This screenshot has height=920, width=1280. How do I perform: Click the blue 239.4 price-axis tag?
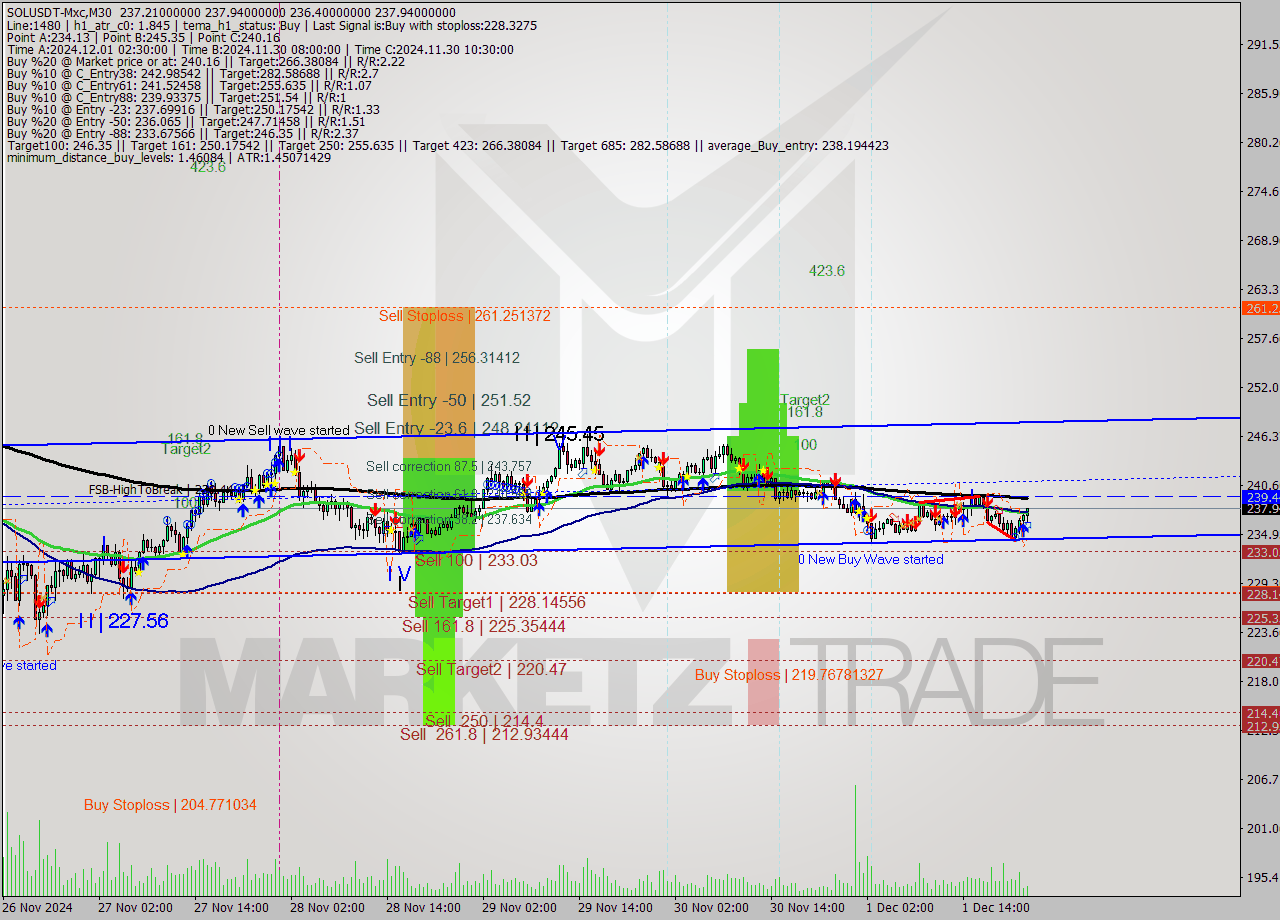tap(1260, 496)
